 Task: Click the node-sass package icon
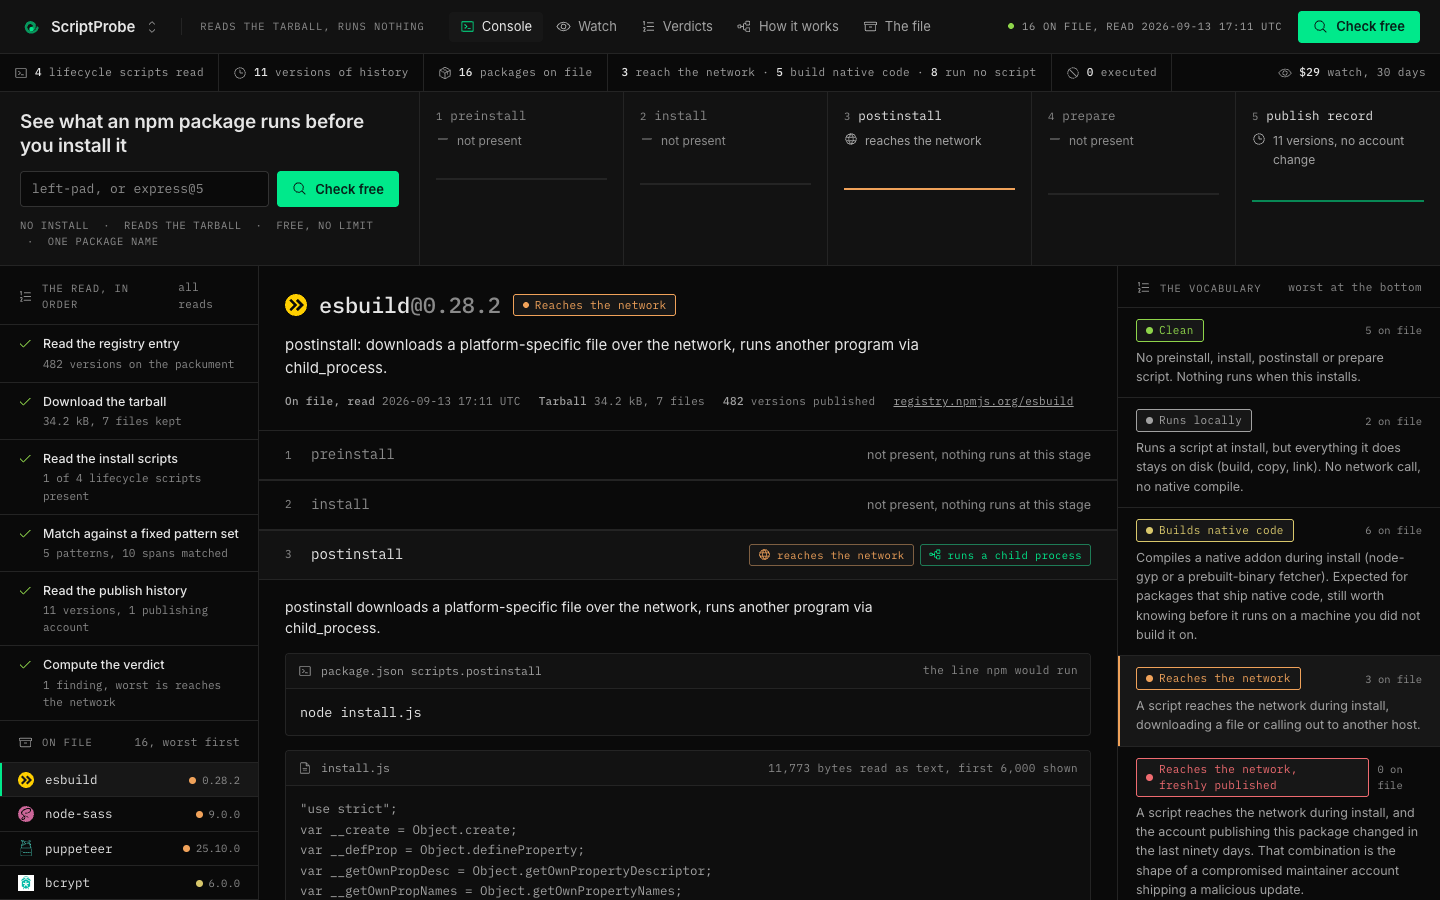tap(26, 814)
